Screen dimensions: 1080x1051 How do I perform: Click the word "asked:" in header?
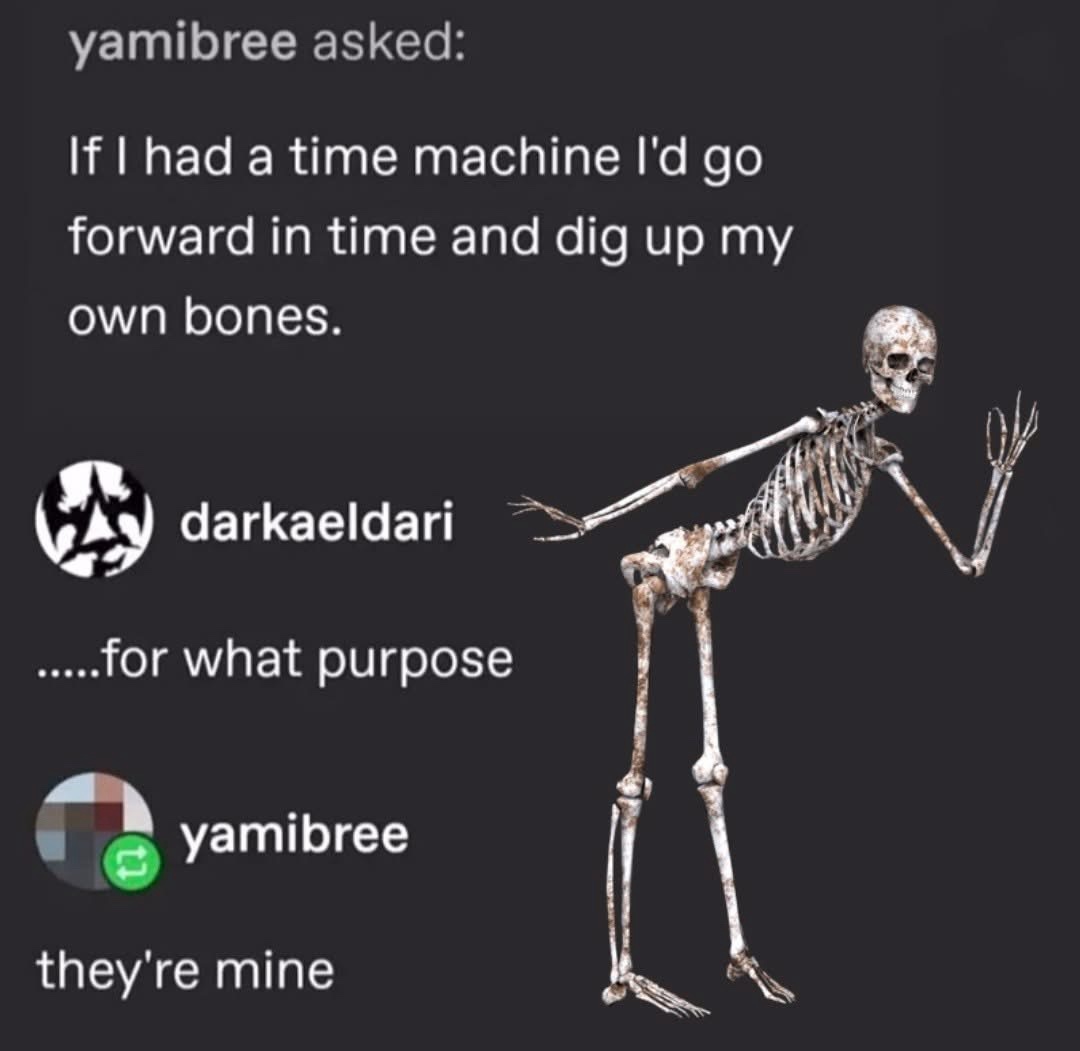[x=386, y=44]
